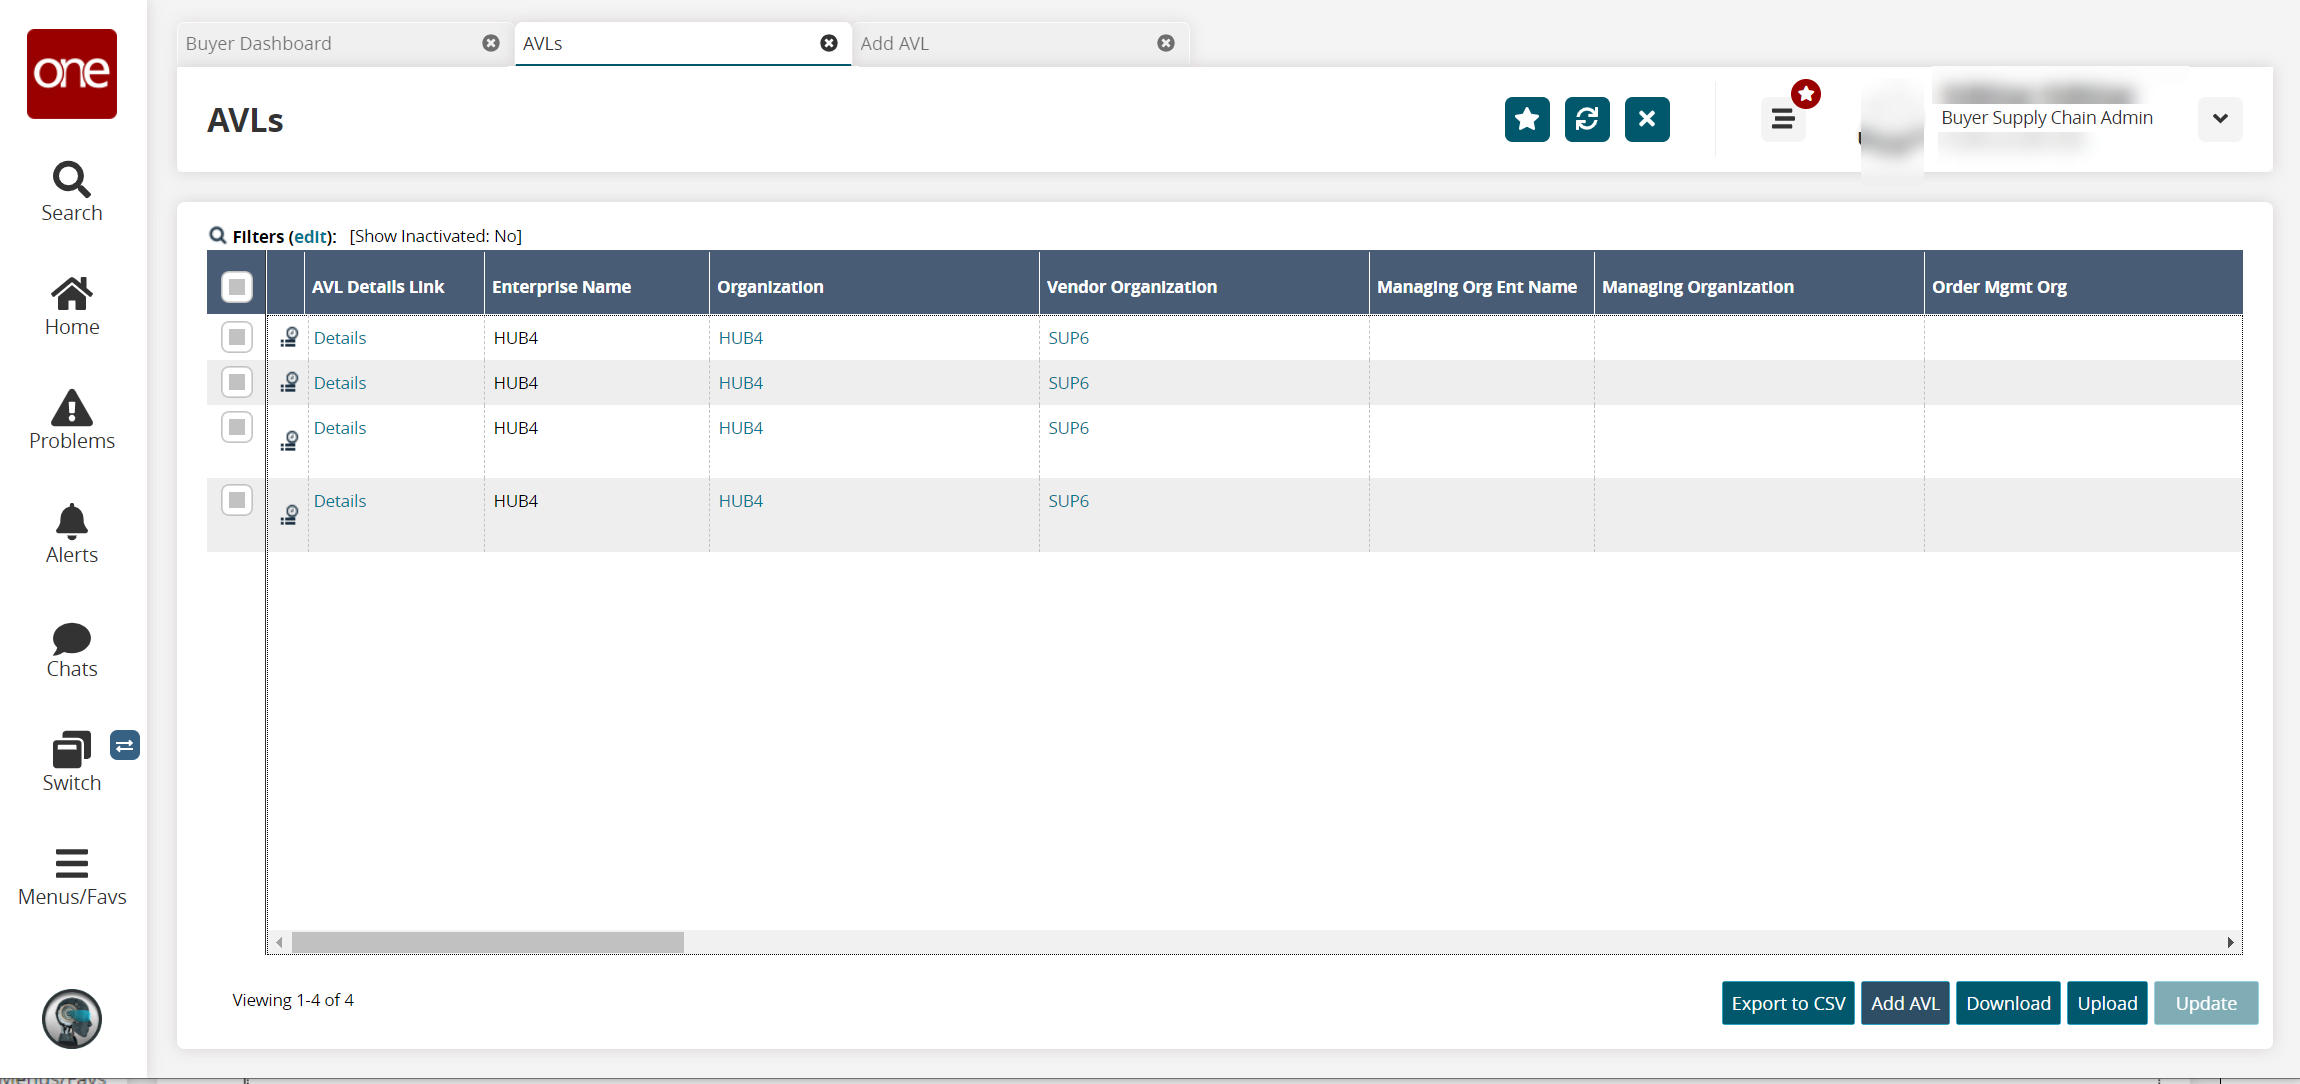2300x1084 pixels.
Task: Click the filters edit link
Action: pyautogui.click(x=311, y=237)
